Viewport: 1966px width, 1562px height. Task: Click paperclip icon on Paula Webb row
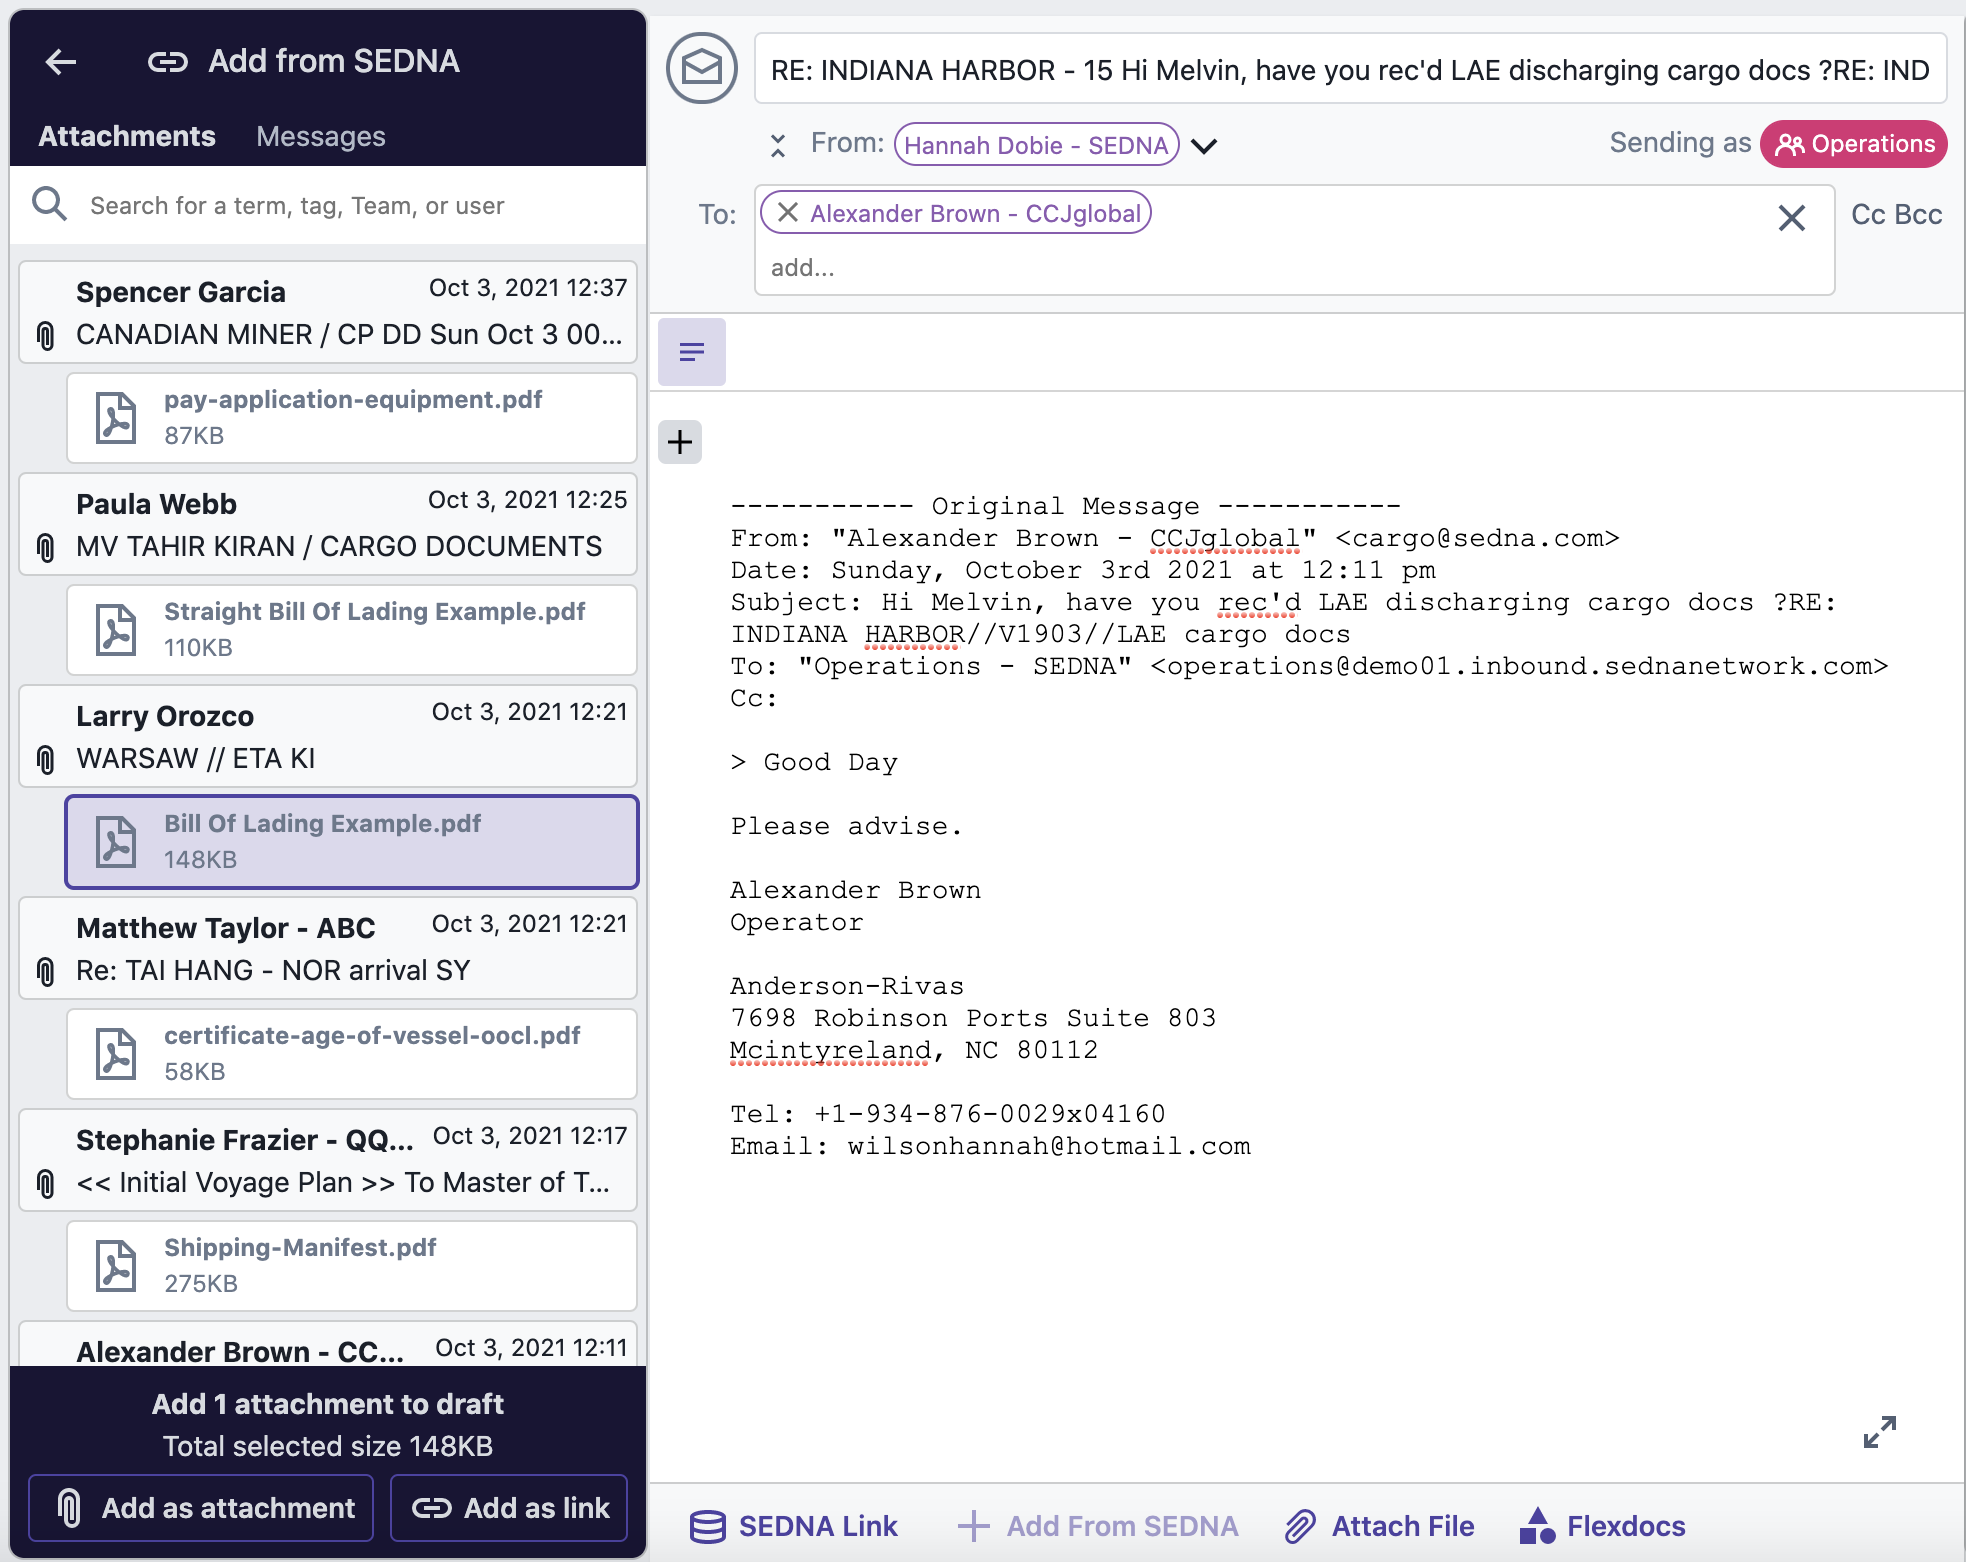pyautogui.click(x=45, y=547)
